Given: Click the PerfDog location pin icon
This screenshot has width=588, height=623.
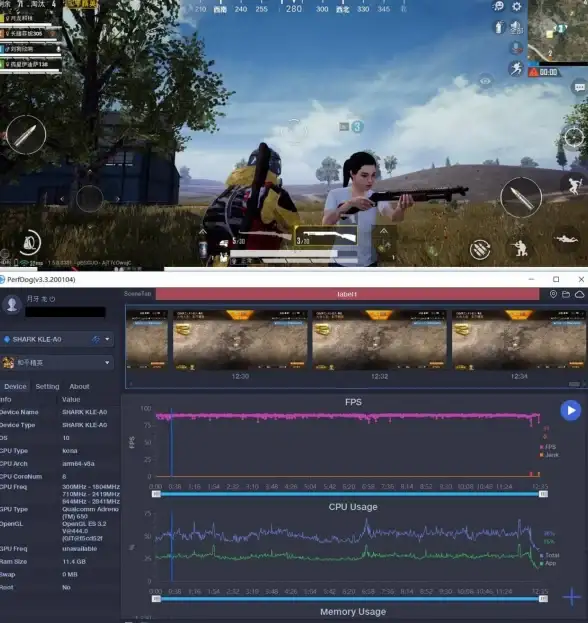Looking at the screenshot, I should [x=553, y=294].
